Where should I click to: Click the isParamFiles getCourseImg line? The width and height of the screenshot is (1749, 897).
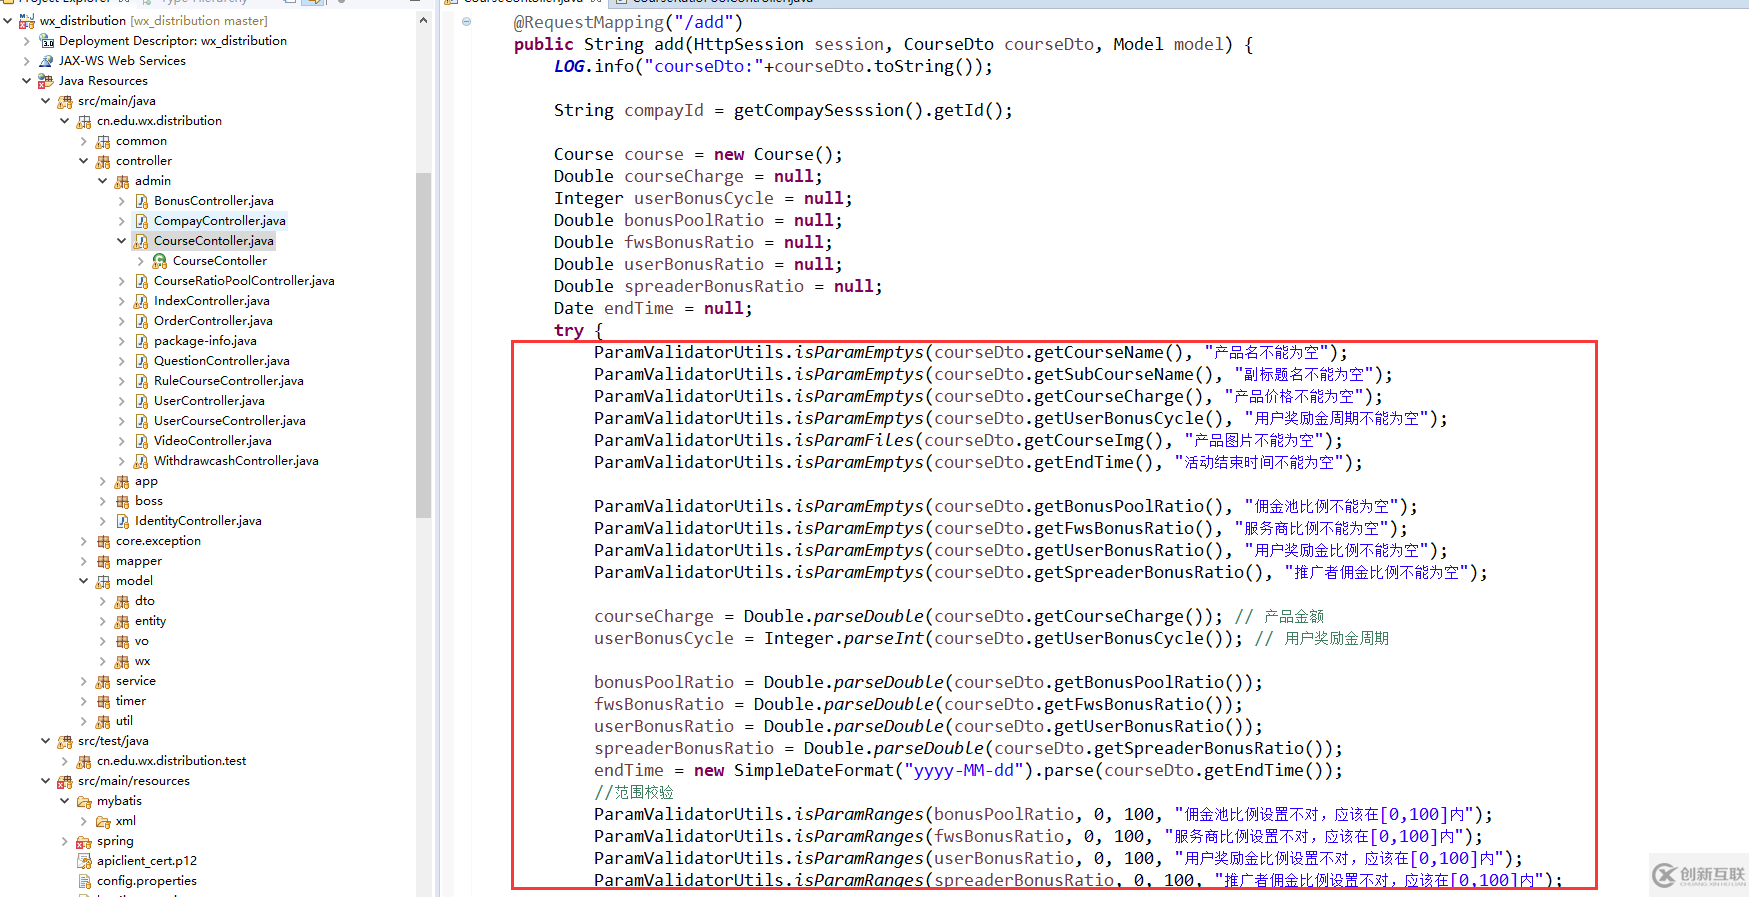(968, 440)
